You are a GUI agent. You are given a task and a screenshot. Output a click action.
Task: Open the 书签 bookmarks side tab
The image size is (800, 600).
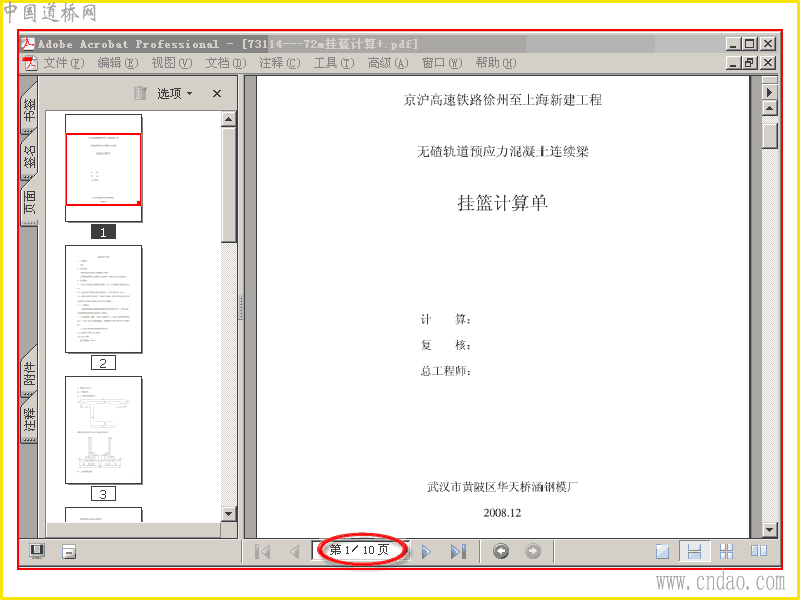tap(29, 109)
